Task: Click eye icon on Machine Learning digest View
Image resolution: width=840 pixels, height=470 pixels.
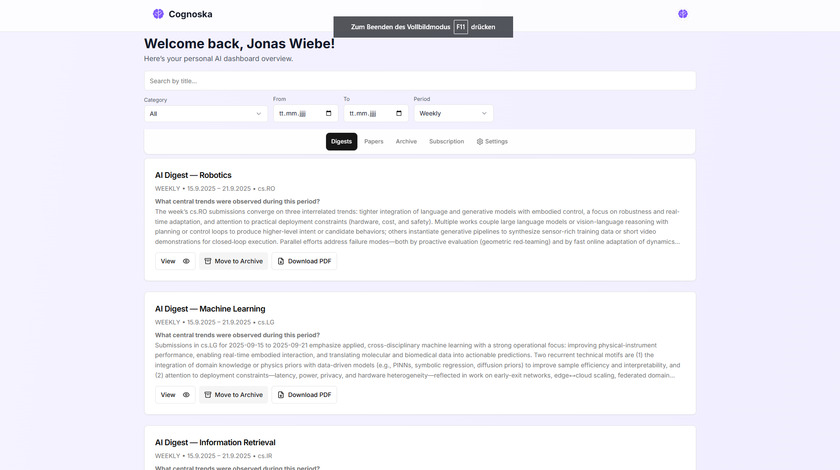Action: [186, 395]
